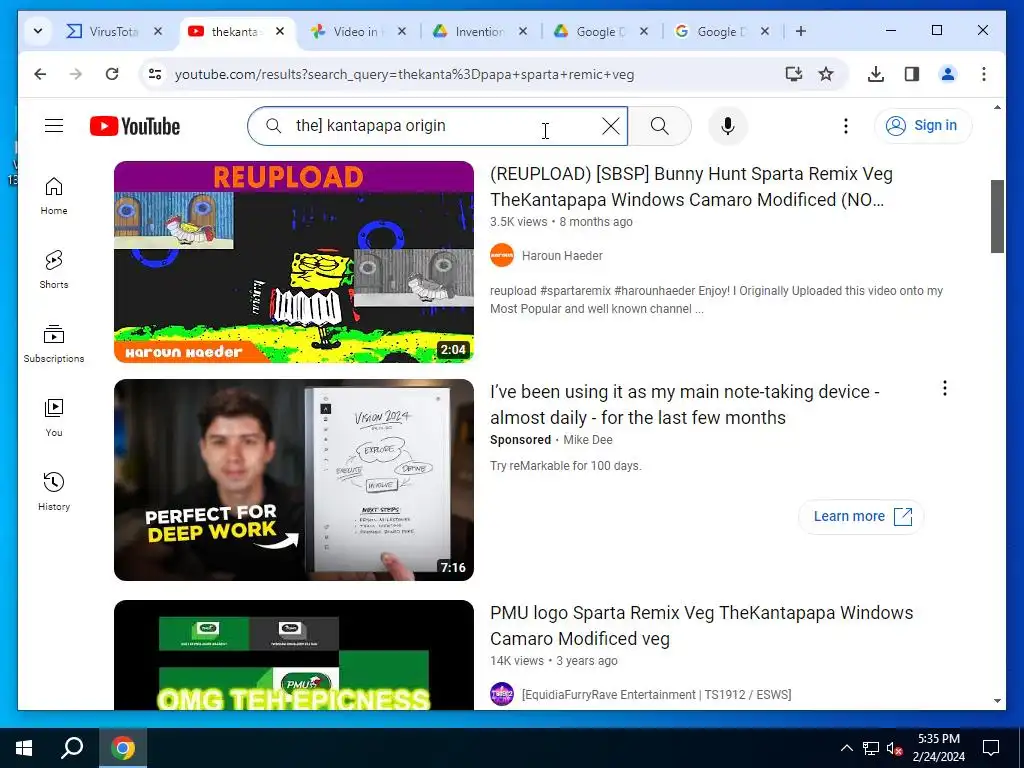Screen dimensions: 1024x768
Task: Open the Windows Start menu
Action: 24,748
